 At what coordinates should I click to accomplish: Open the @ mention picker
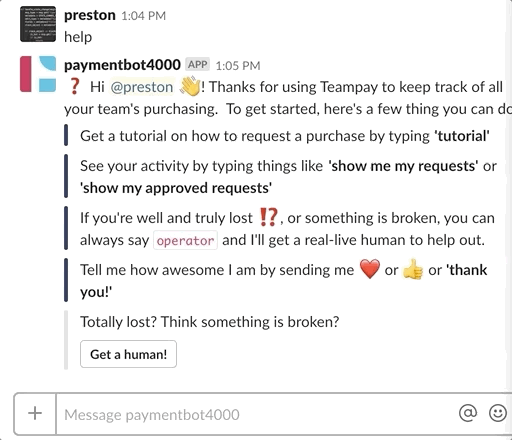tap(468, 413)
